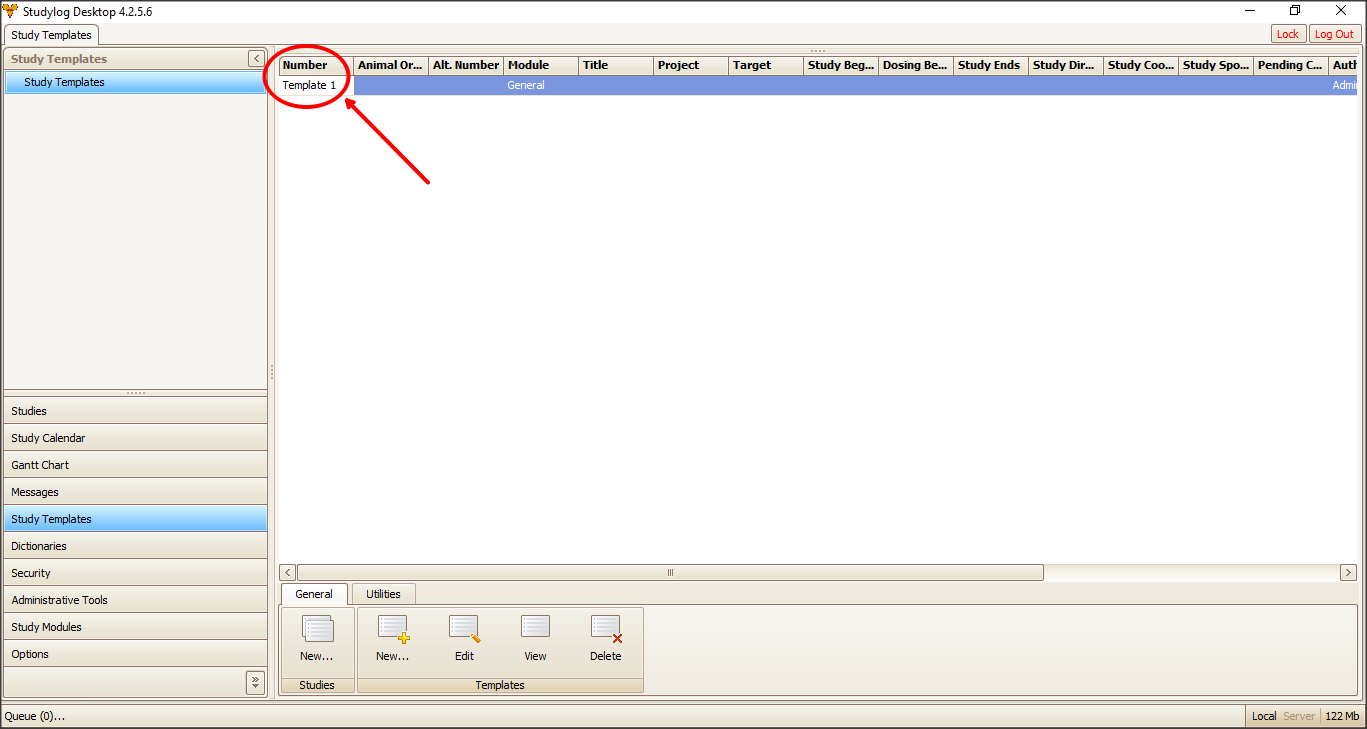Sort by the Study Coo... column header
1367x729 pixels.
(x=1141, y=65)
